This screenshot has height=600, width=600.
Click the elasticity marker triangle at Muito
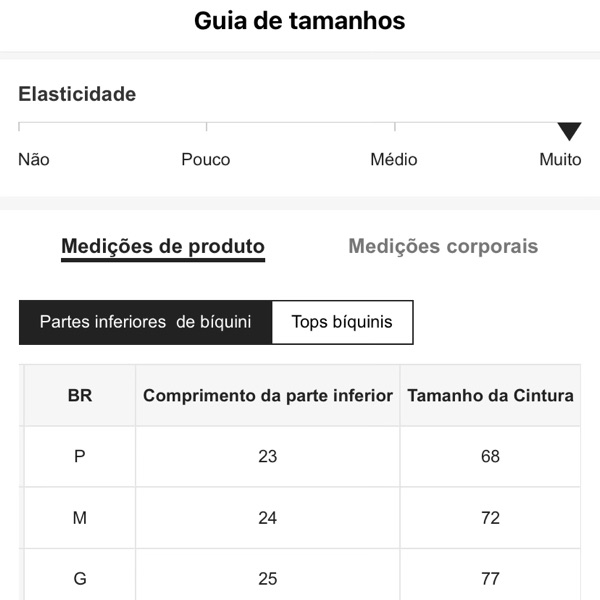coord(569,131)
